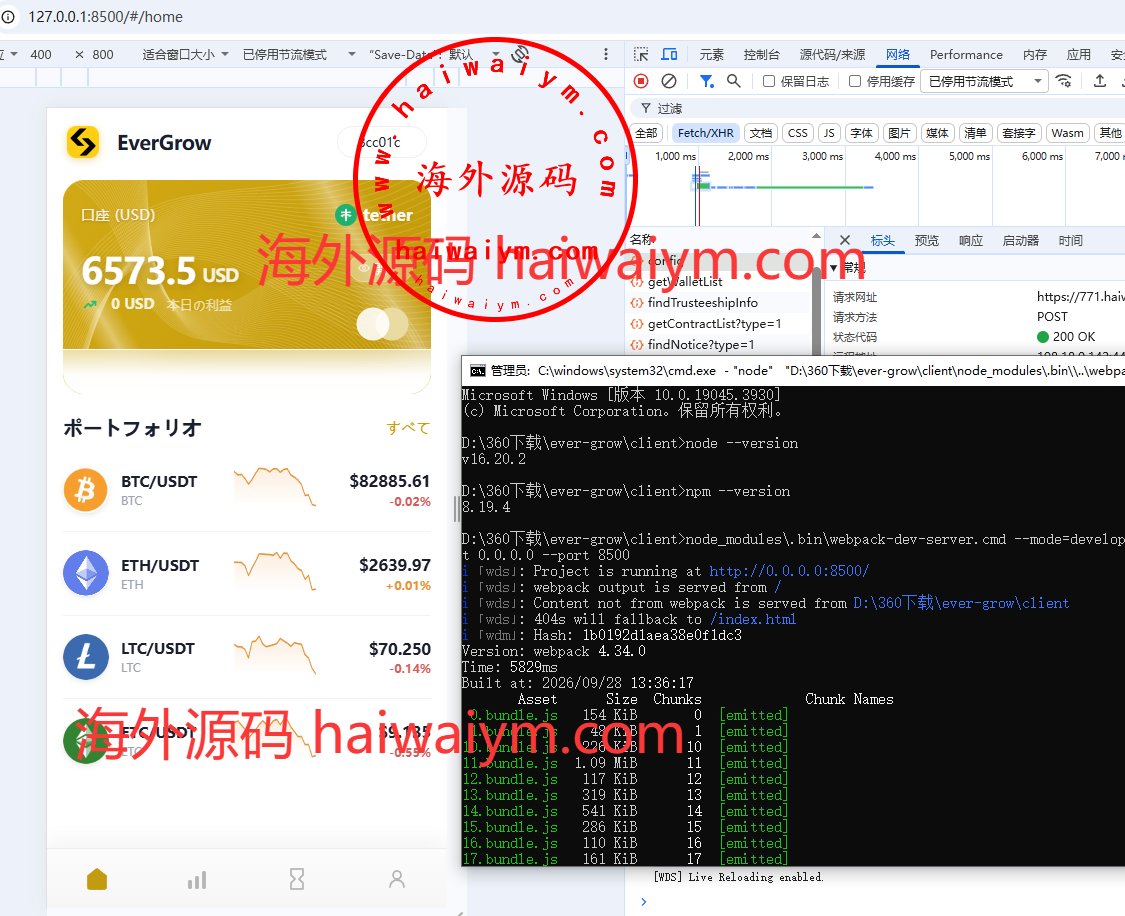This screenshot has width=1125, height=916.
Task: Click the EverGrow logo icon
Action: 83,142
